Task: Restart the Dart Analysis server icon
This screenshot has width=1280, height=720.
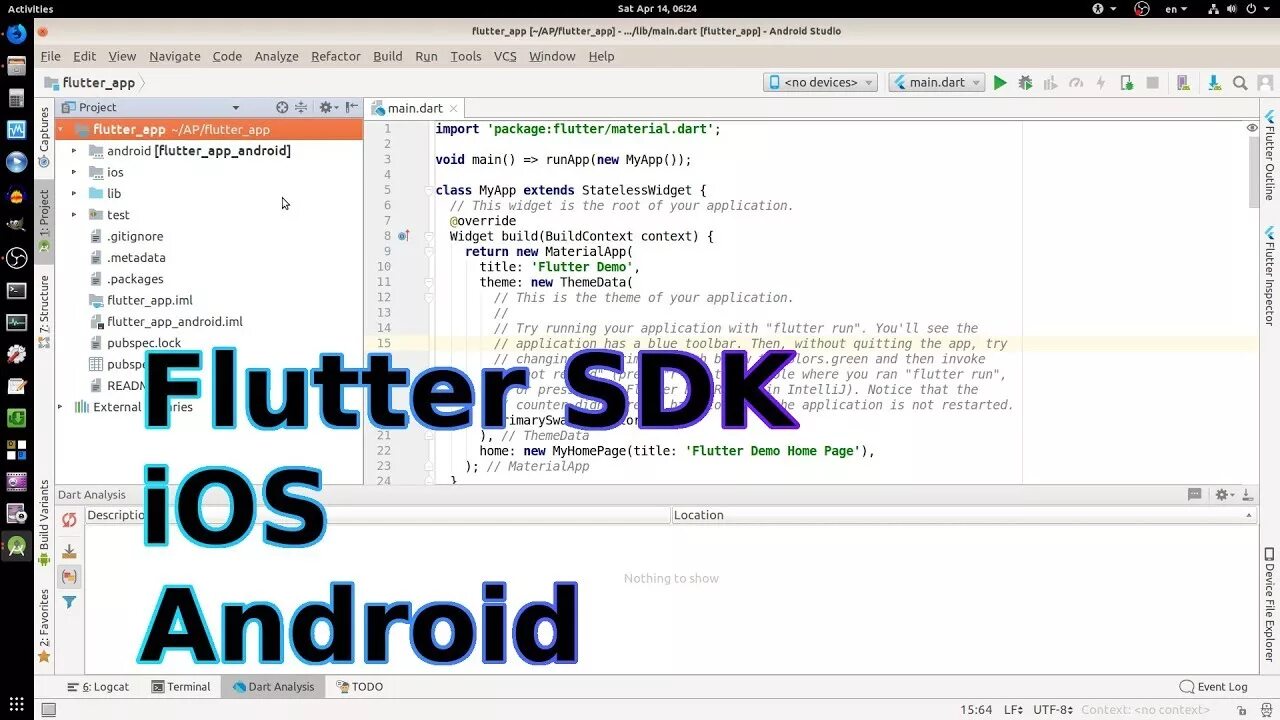Action: [69, 521]
